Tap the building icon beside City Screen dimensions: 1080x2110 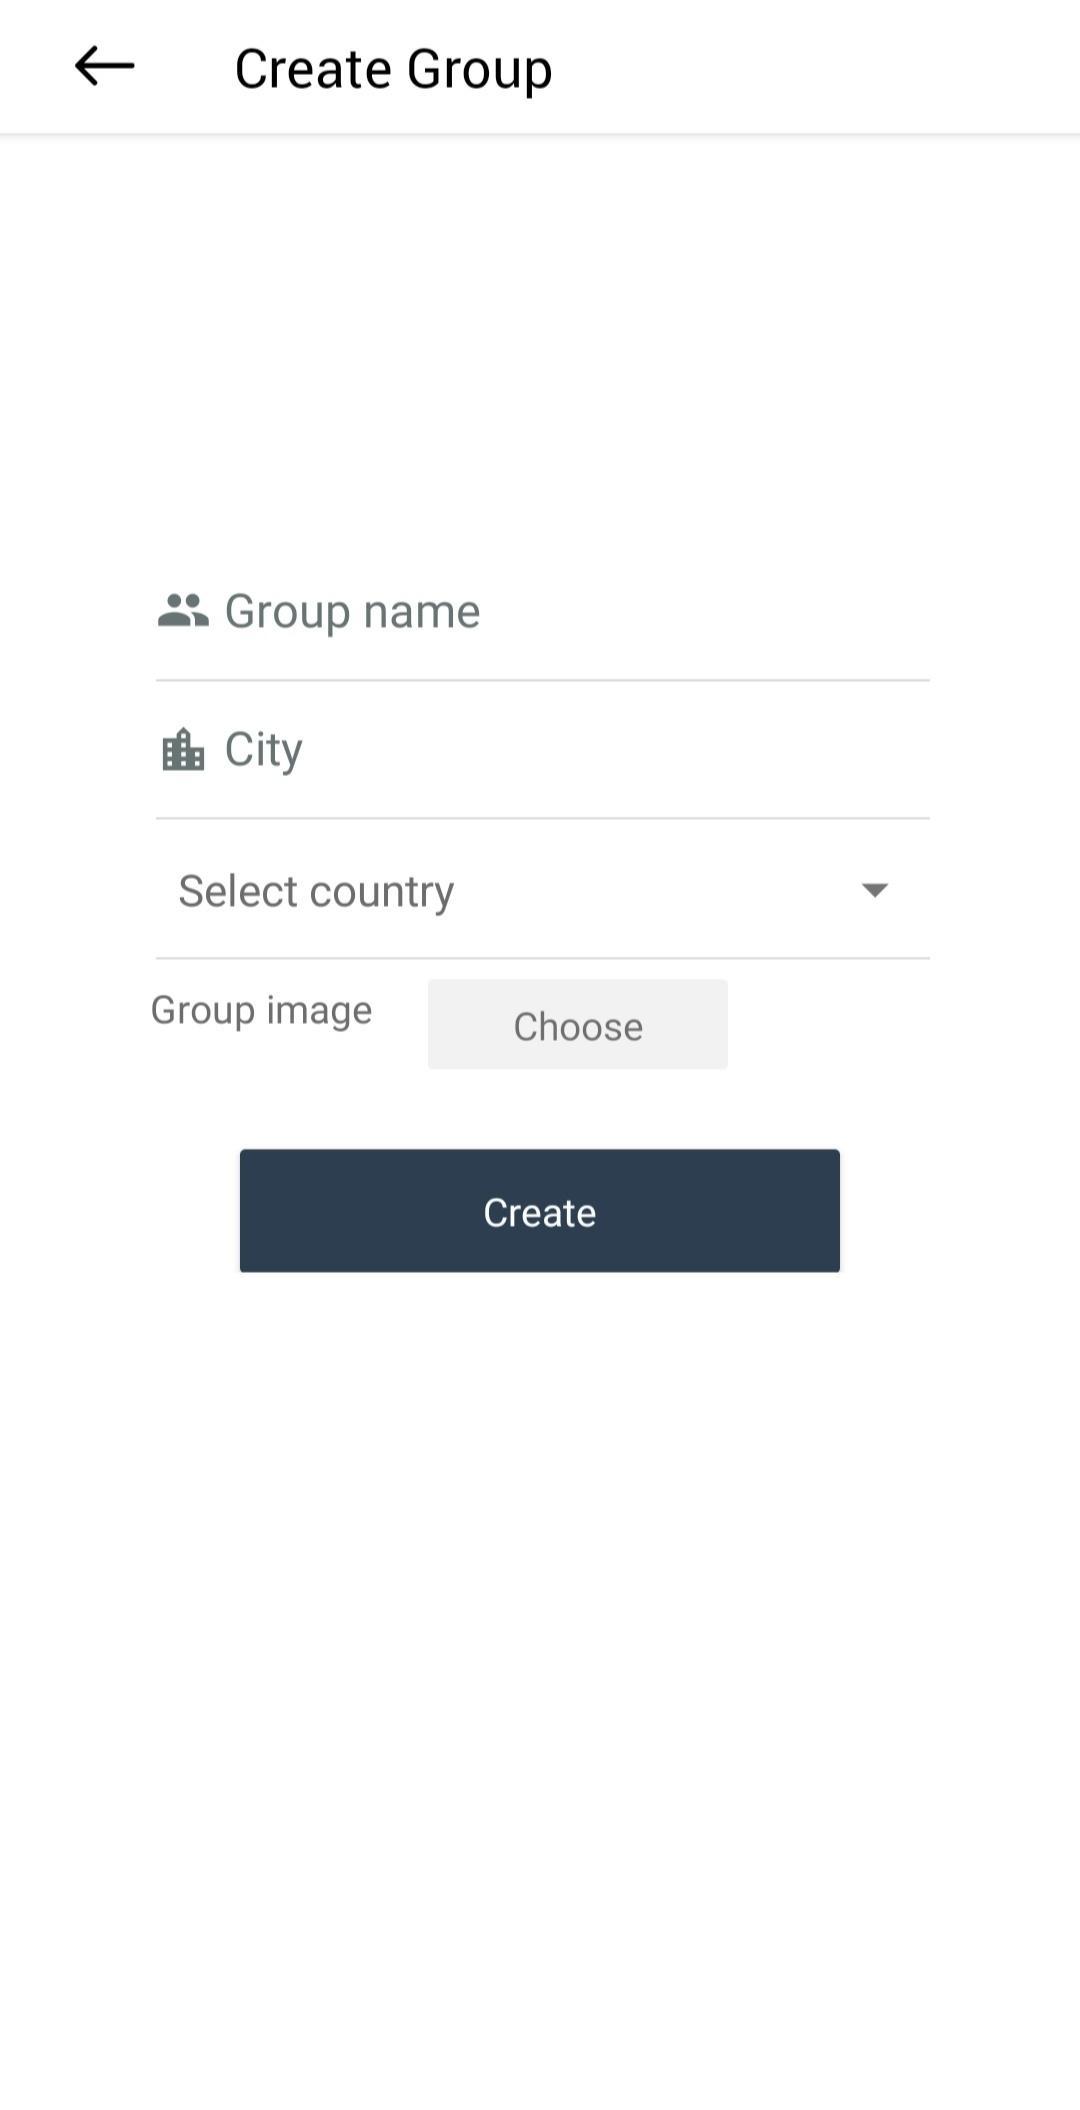(x=183, y=749)
